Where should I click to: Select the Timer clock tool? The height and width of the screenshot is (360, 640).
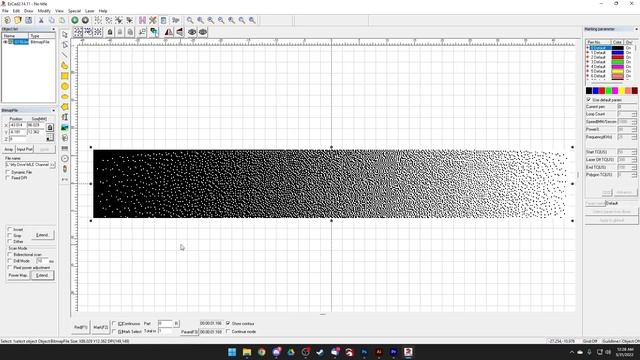click(64, 158)
